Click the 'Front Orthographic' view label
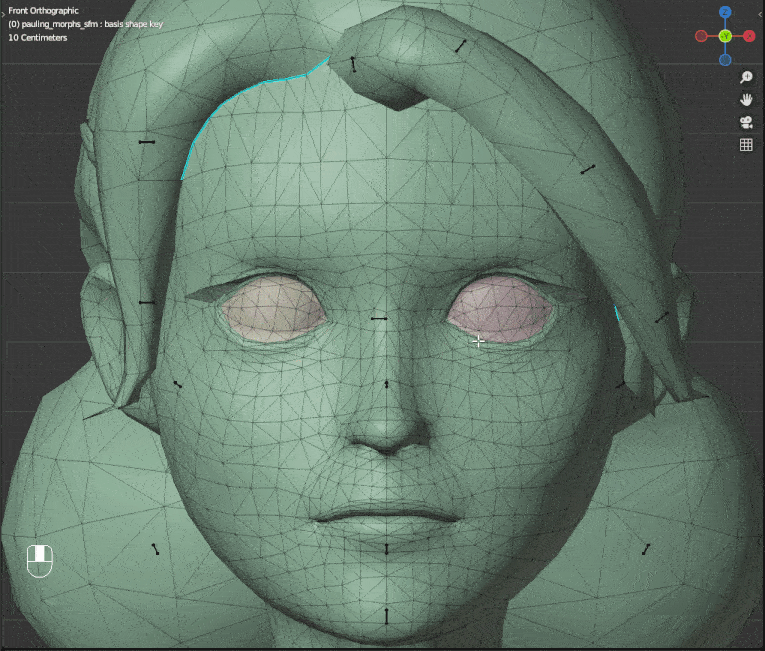 (43, 11)
